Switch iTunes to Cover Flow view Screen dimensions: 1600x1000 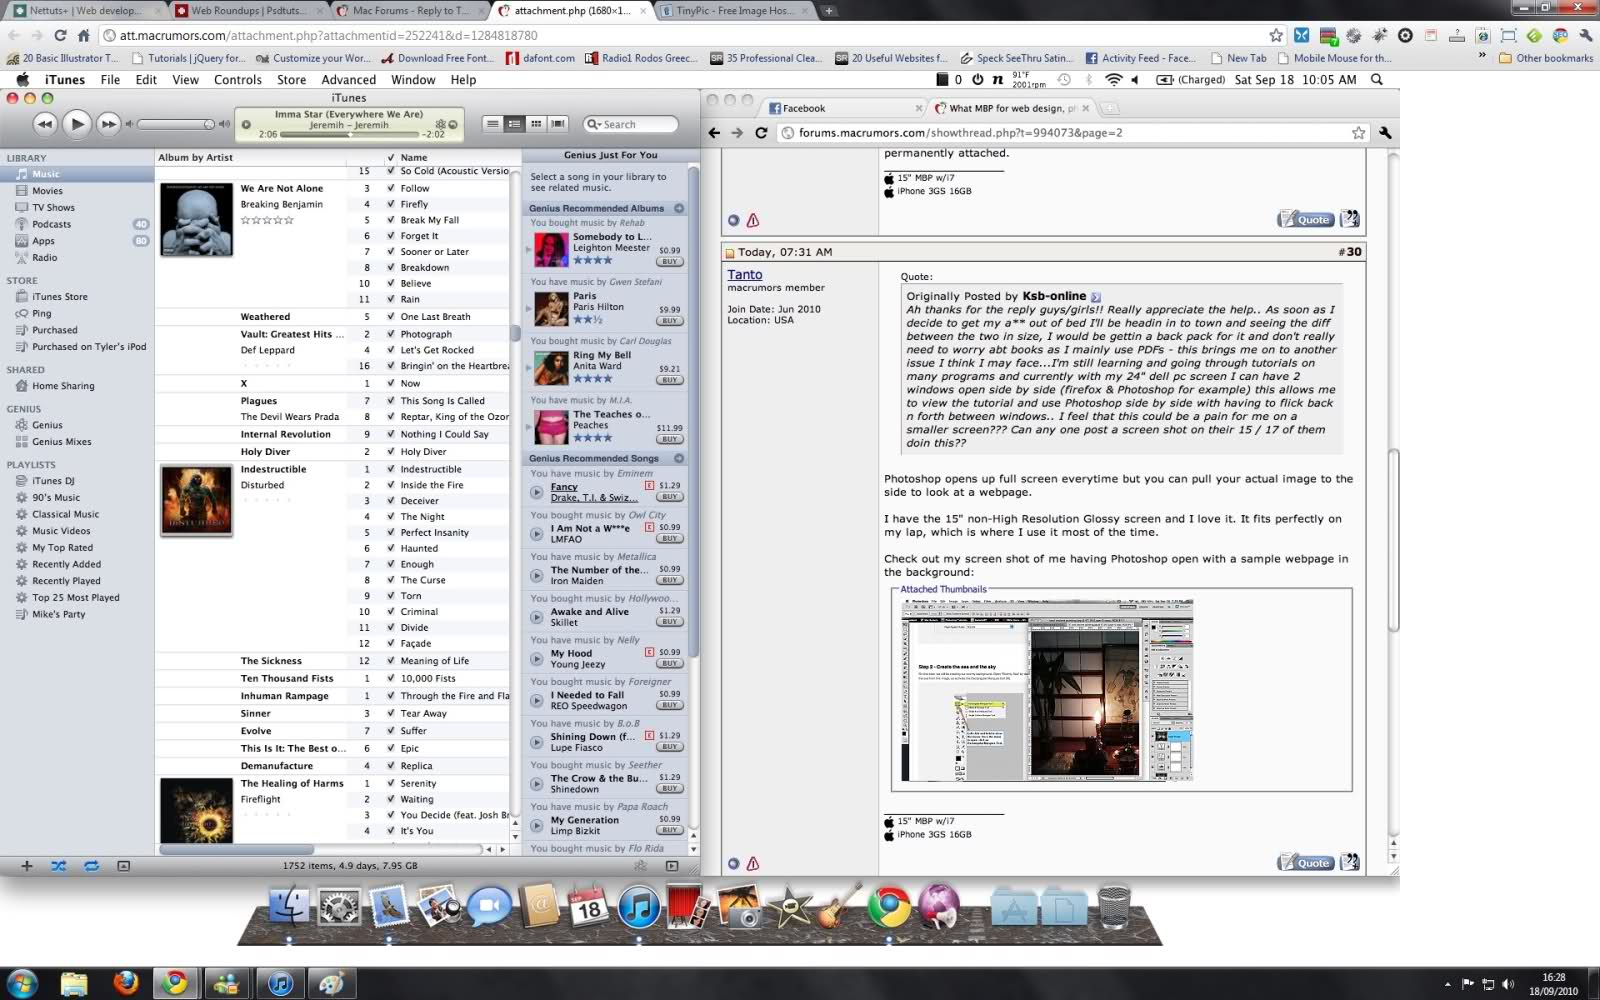558,124
